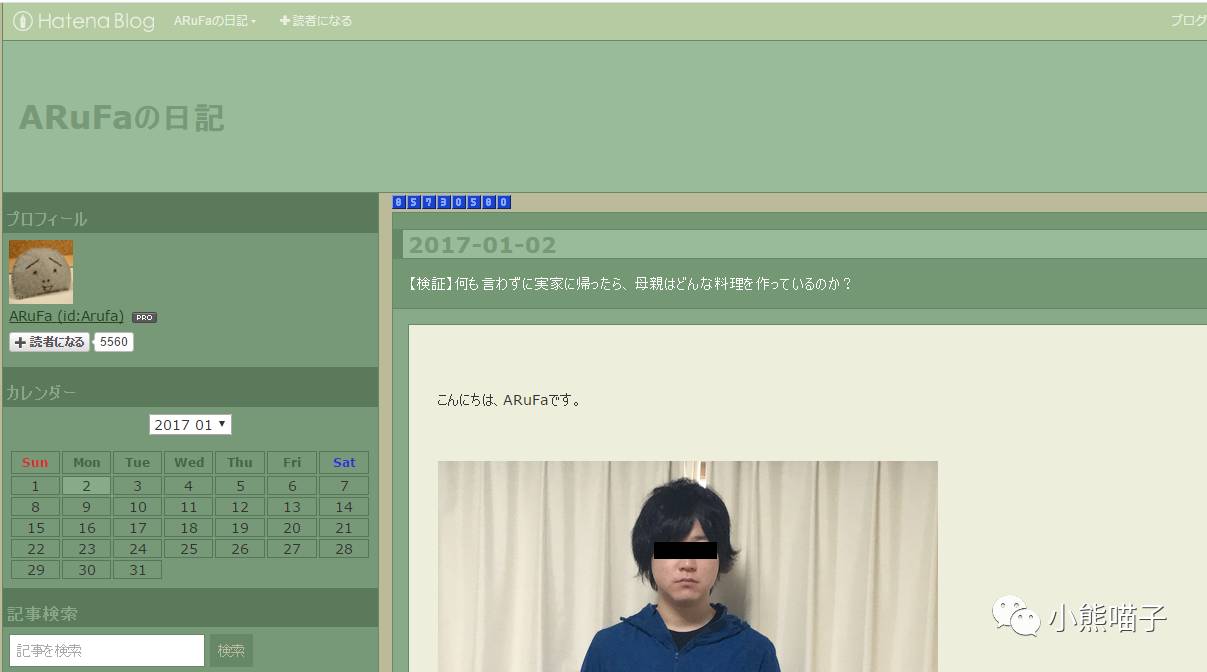Screen dimensions: 1207x672
Task: Click the PRO badge next to the profile name
Action: tap(143, 317)
